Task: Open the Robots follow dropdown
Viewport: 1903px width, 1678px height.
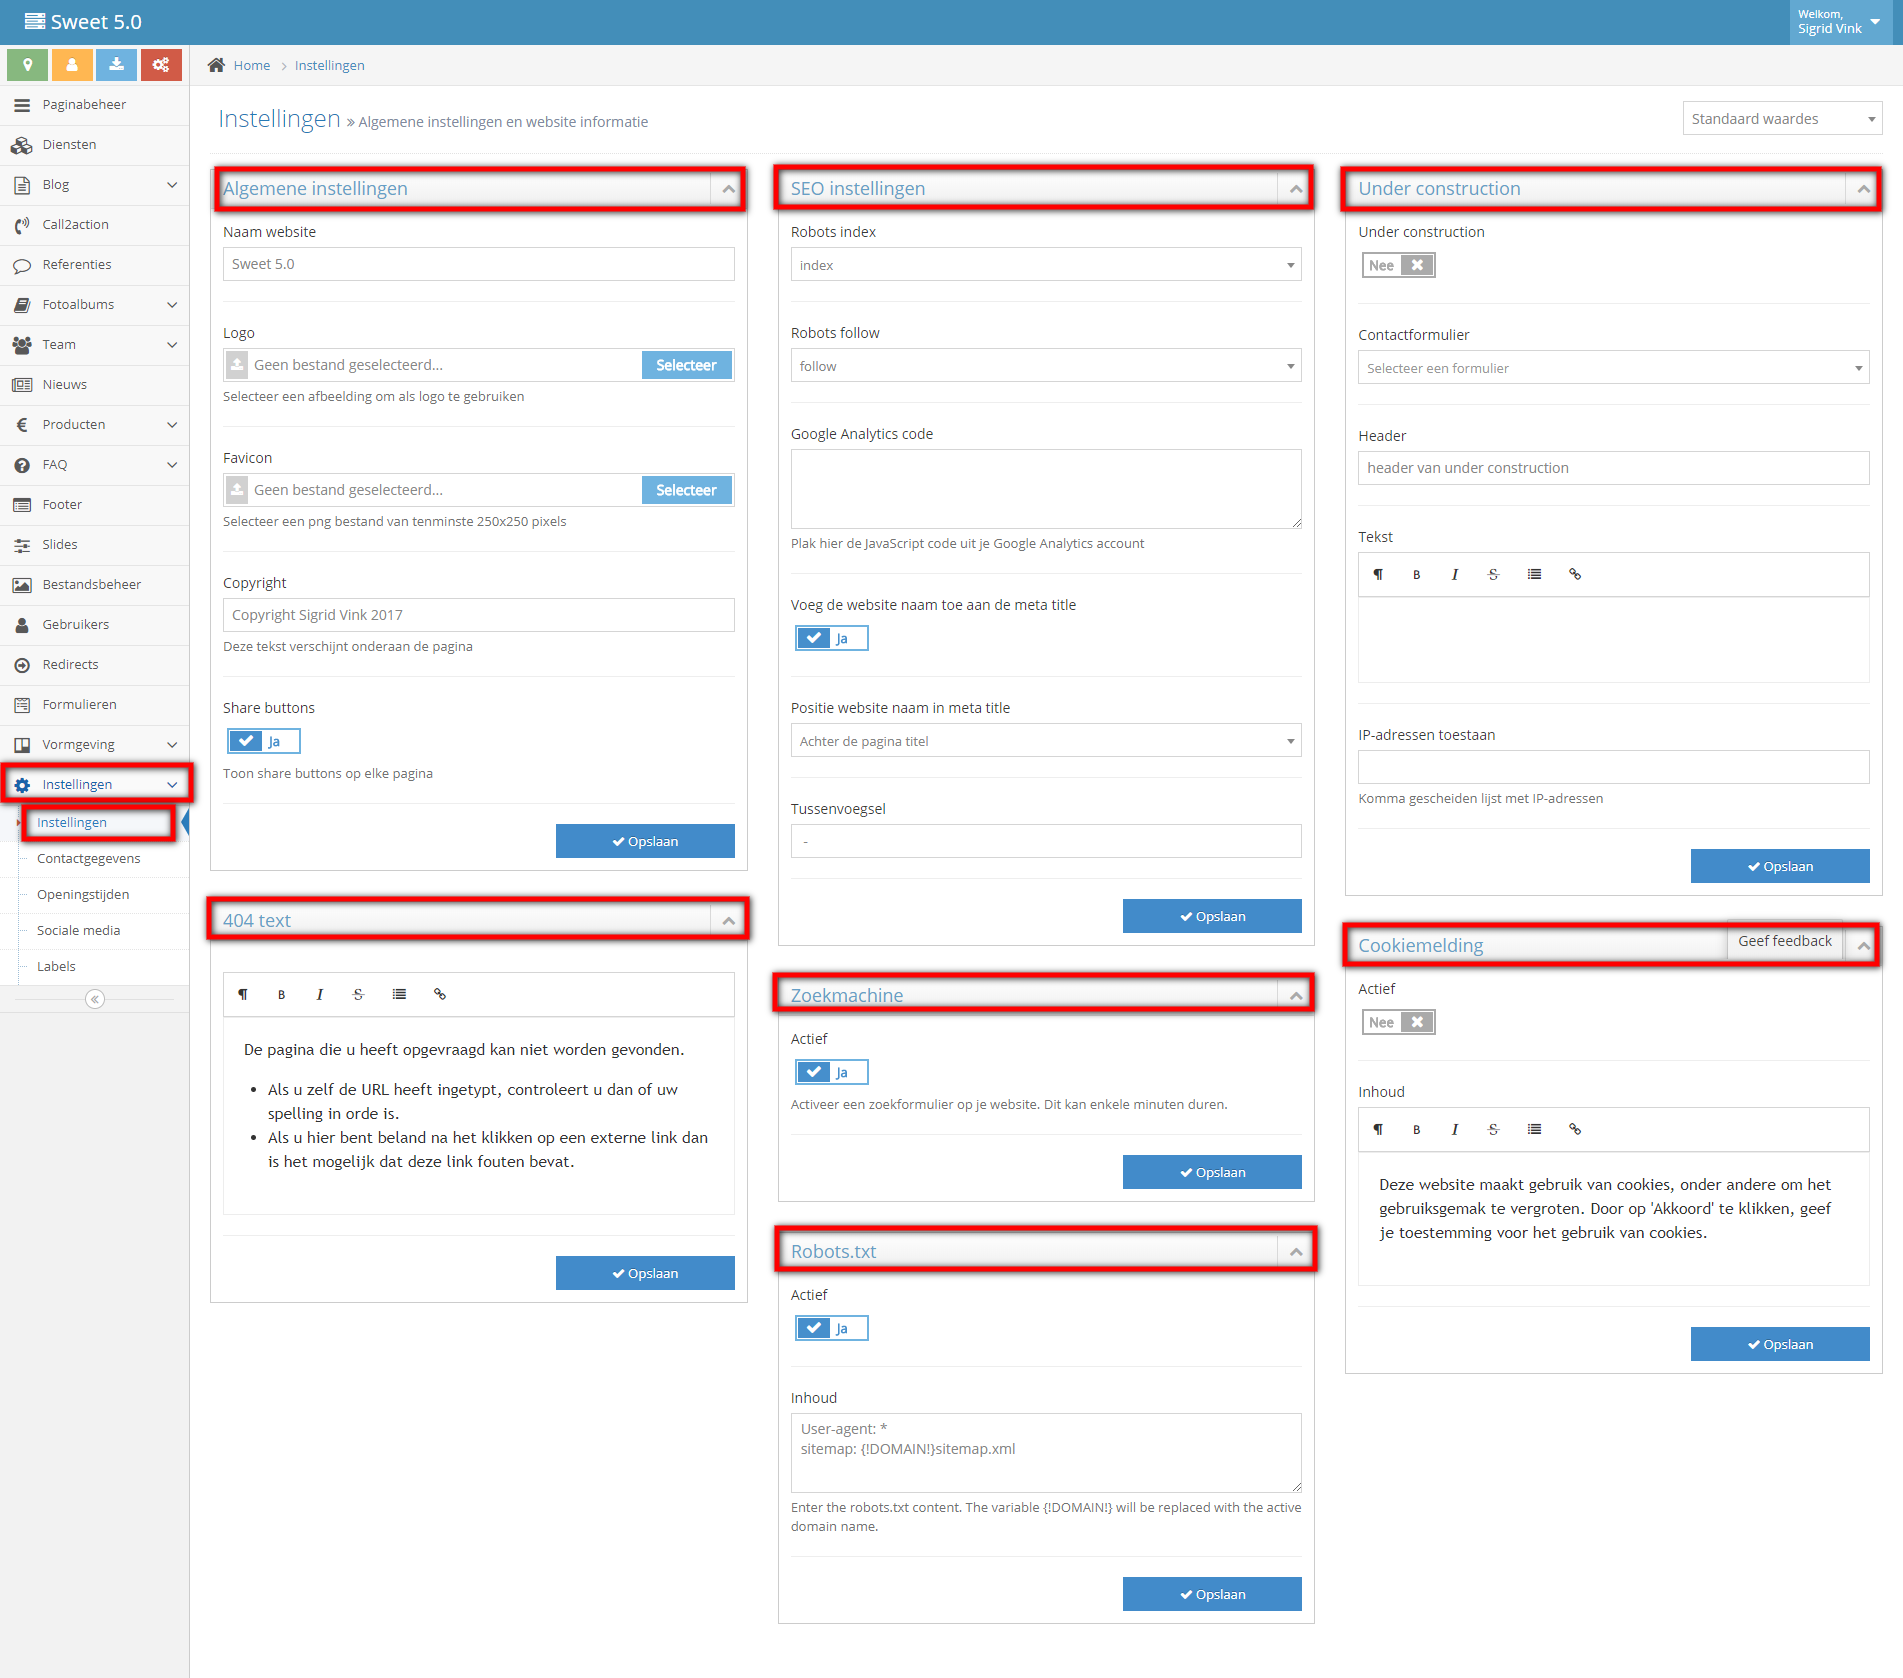Action: pos(1046,366)
